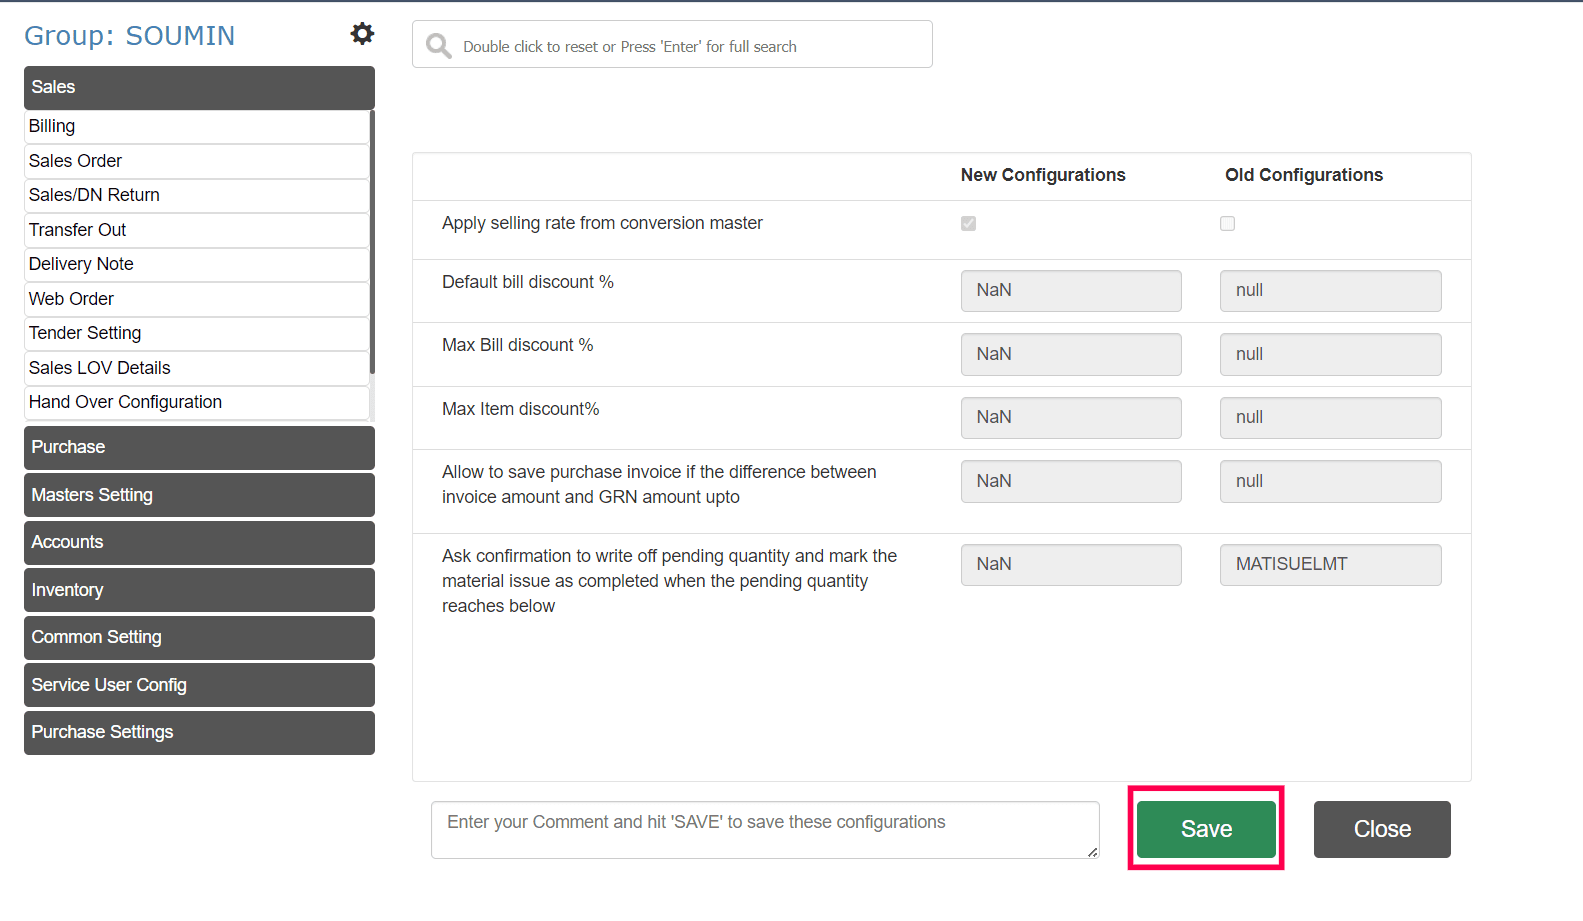Toggle Old Configurations selling rate checkbox

(x=1227, y=224)
